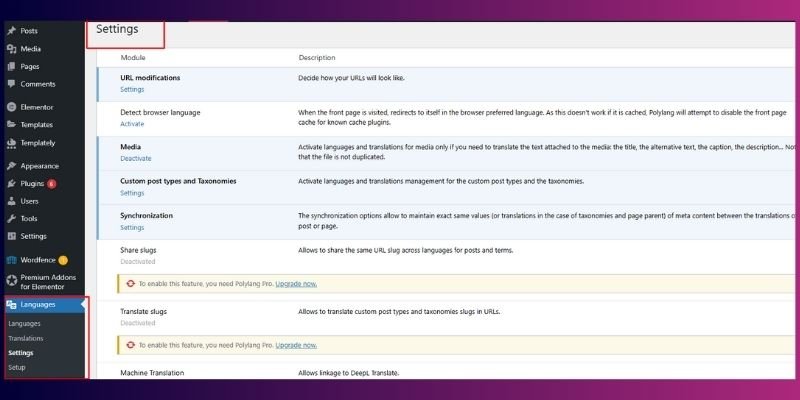Click the Wordfence notification badge
This screenshot has width=800, height=400.
(63, 260)
